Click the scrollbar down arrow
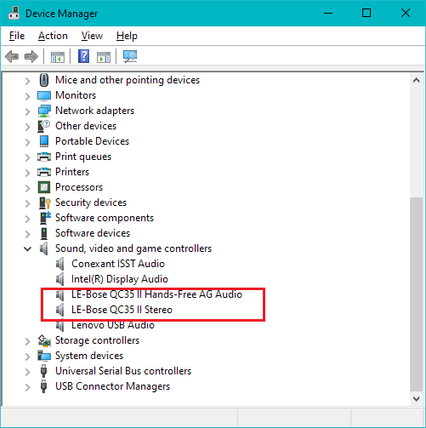 click(x=416, y=398)
